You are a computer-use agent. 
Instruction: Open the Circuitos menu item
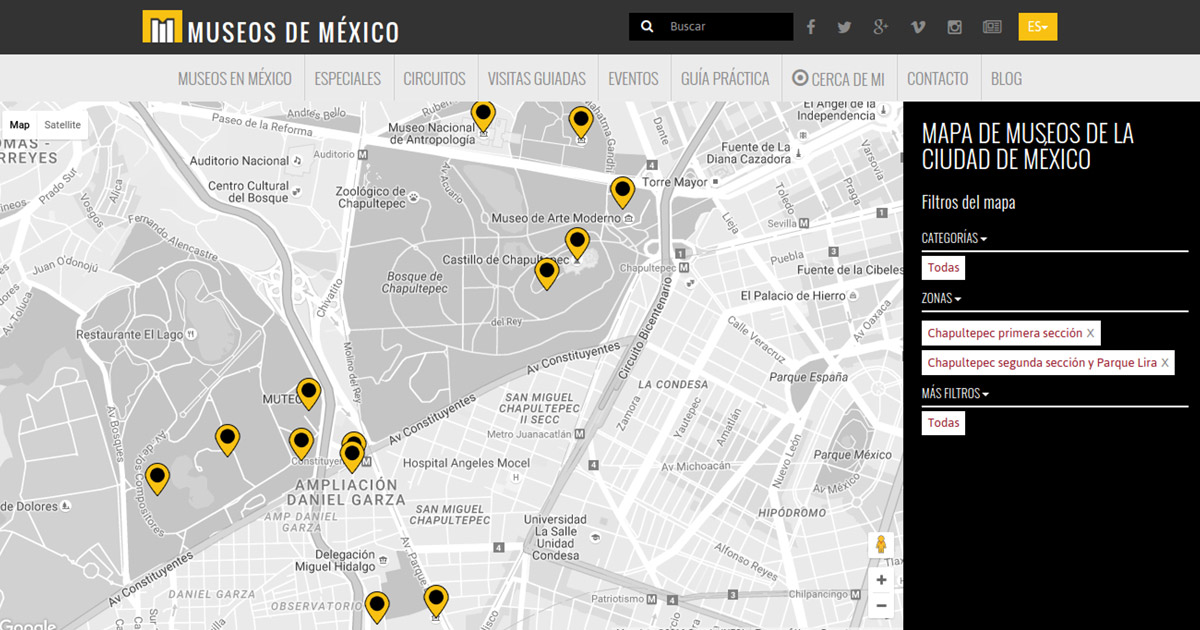[435, 79]
